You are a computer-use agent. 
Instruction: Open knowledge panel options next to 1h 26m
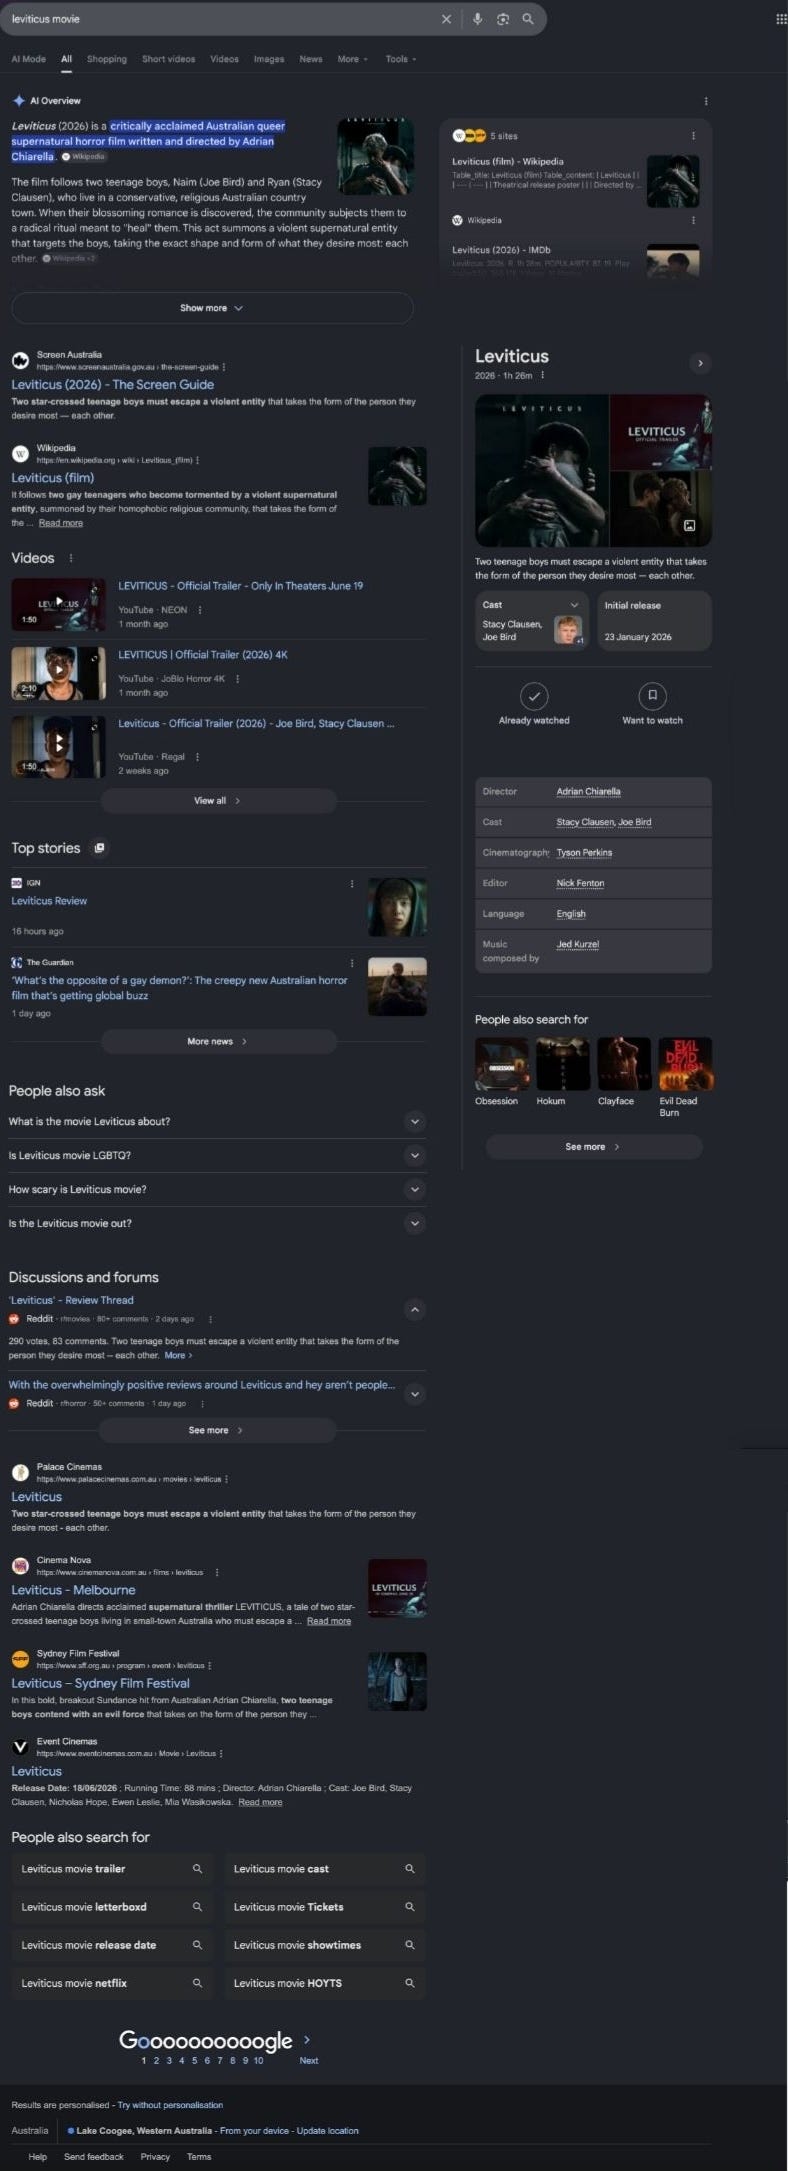coord(542,376)
